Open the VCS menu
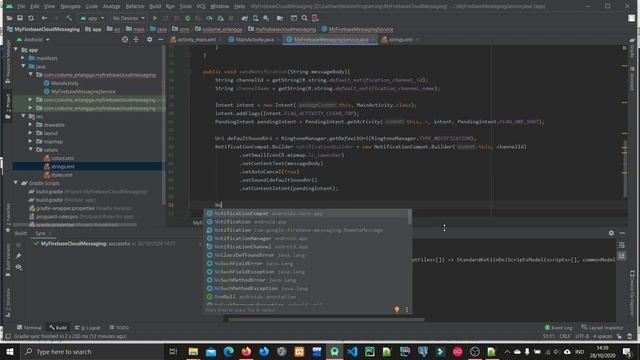Viewport: 640px width, 360px height. pyautogui.click(x=201, y=6)
